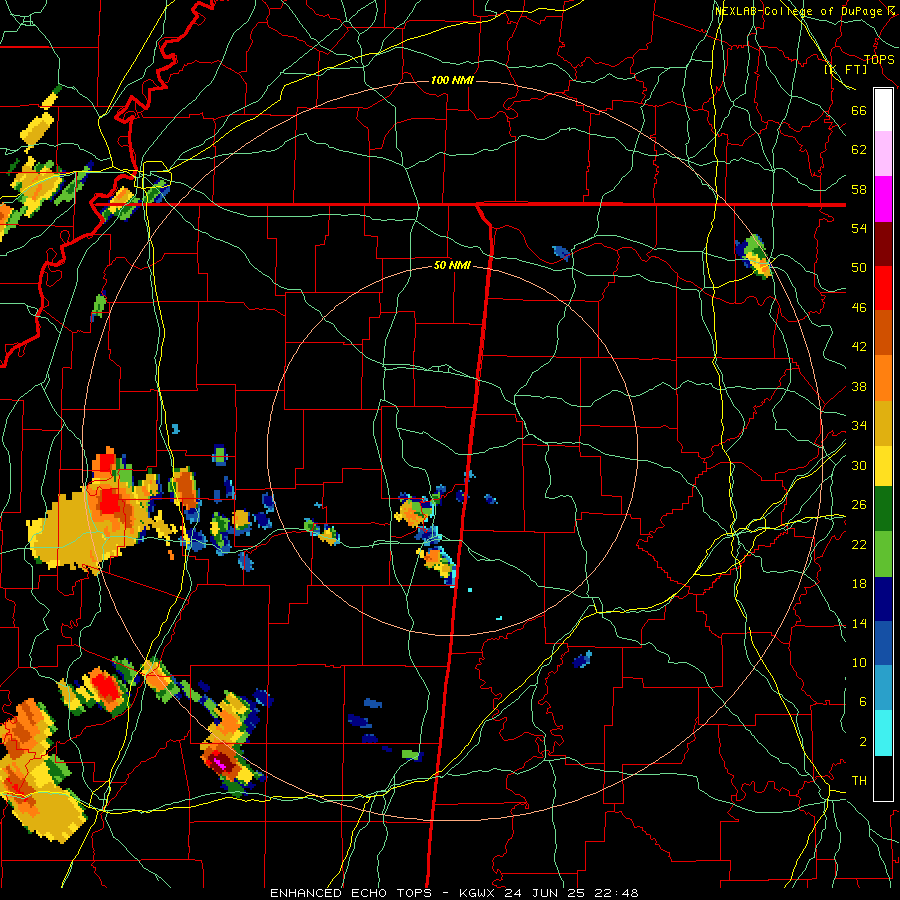Click the bright red swatch in the legend
Viewport: 900px width, 900px height.
883,288
